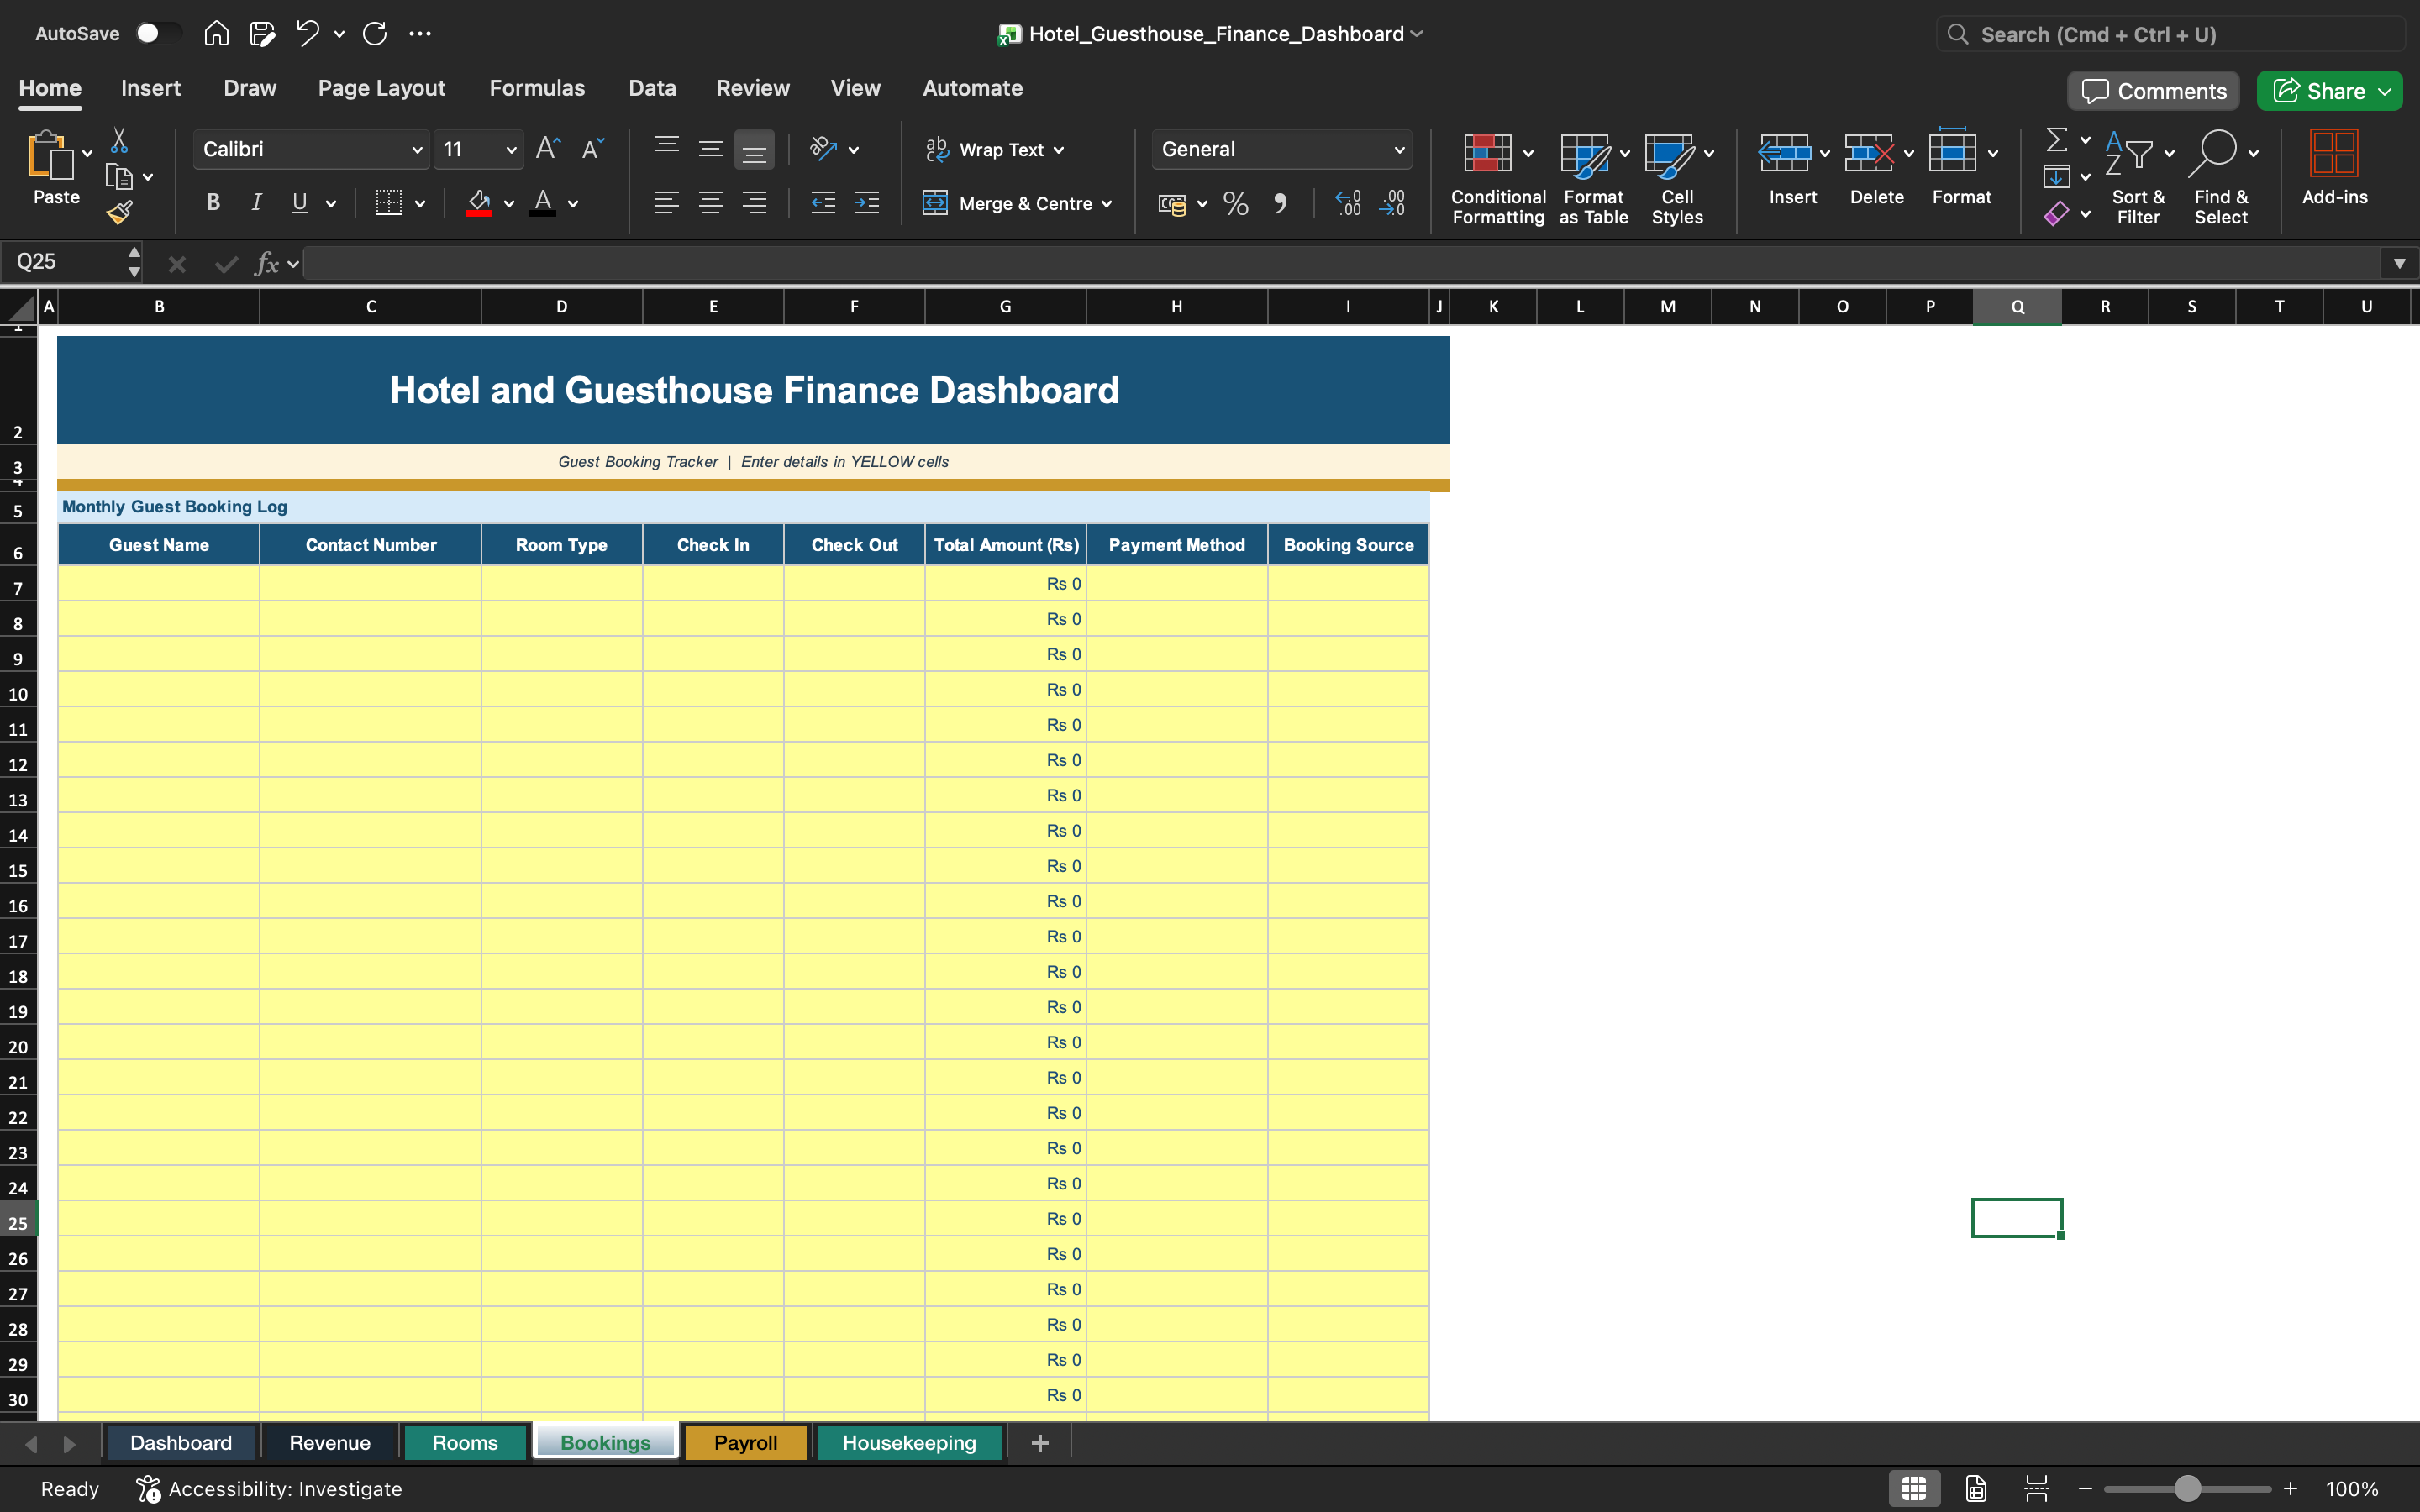Click the text orientation icon
The image size is (2420, 1512).
[823, 149]
